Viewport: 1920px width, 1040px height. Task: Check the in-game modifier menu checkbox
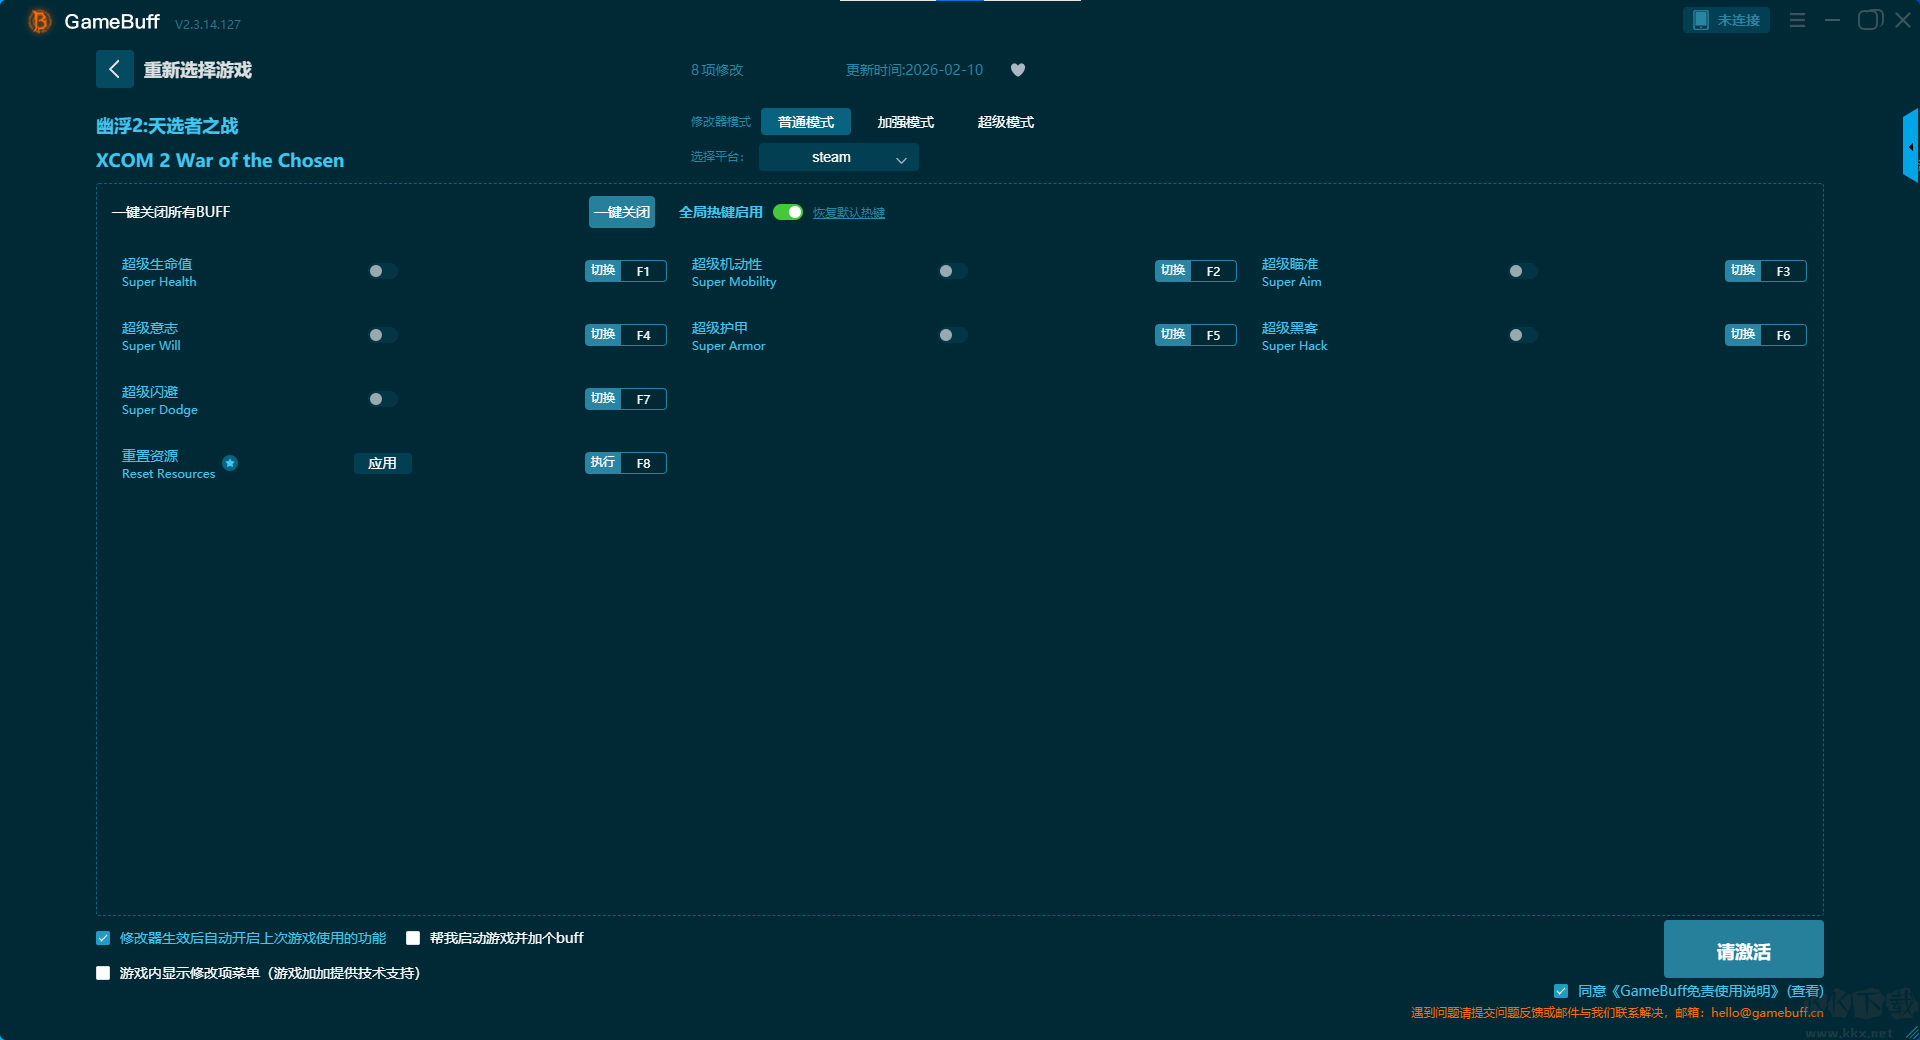(103, 973)
